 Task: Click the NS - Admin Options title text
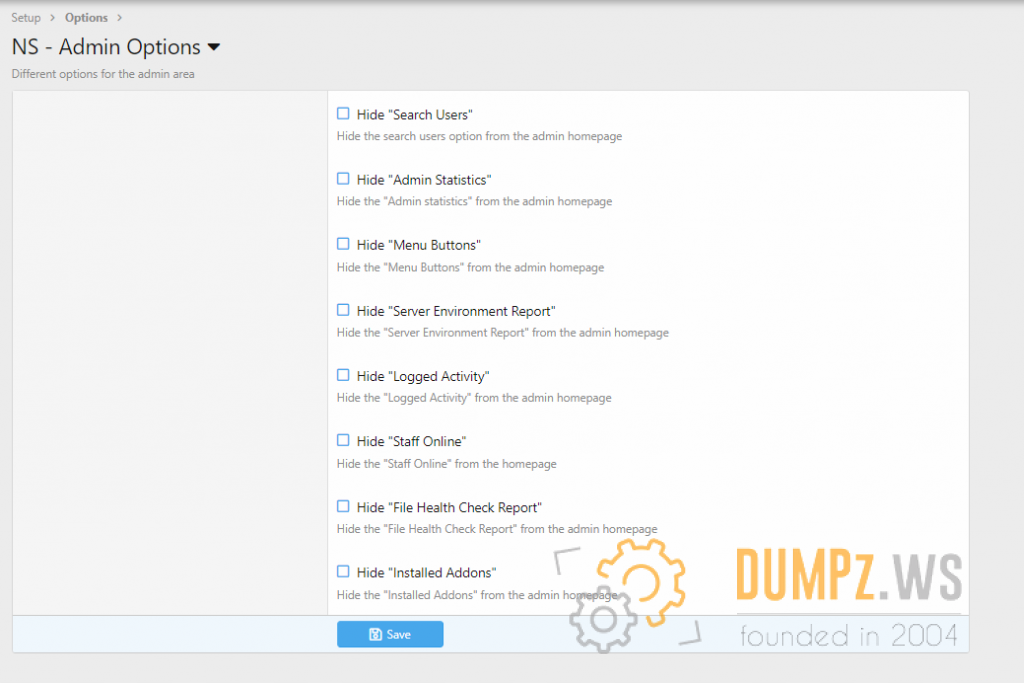coord(106,47)
